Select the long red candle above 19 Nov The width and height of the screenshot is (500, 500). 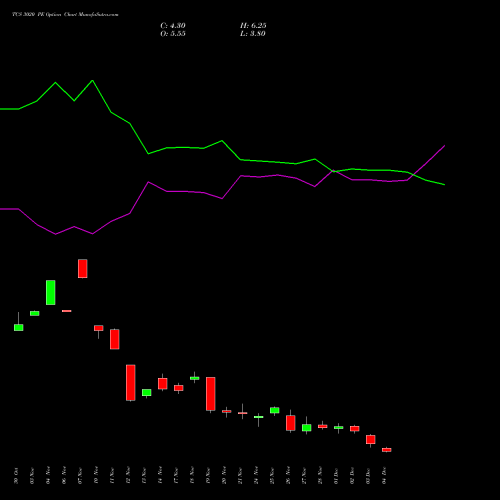[x=211, y=394]
